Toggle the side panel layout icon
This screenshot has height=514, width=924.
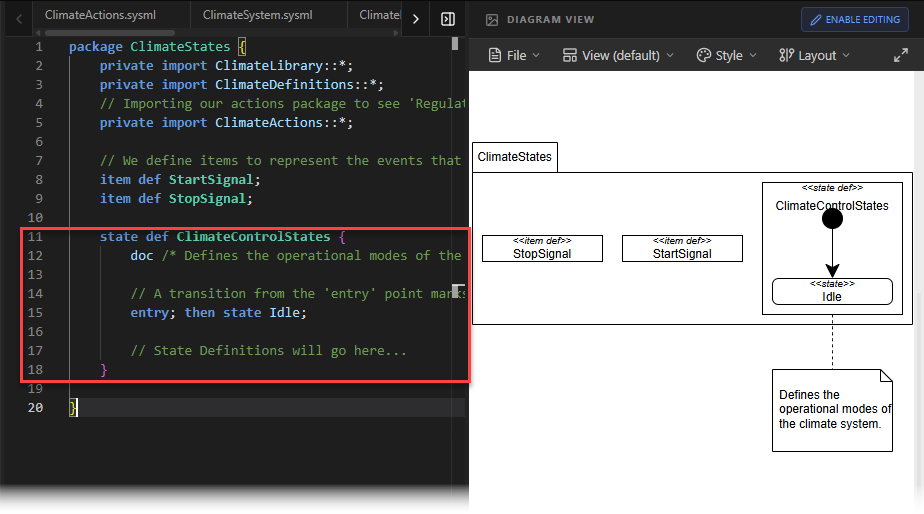coord(448,19)
